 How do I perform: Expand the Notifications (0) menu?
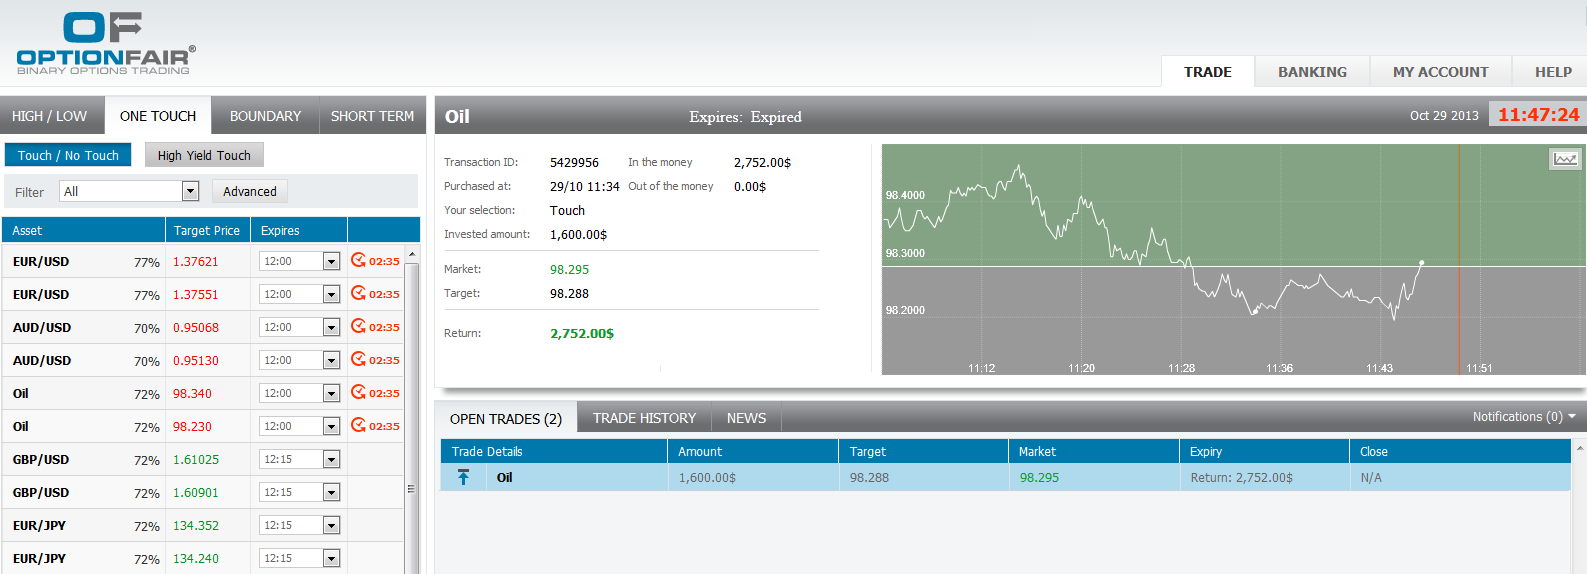pyautogui.click(x=1523, y=417)
